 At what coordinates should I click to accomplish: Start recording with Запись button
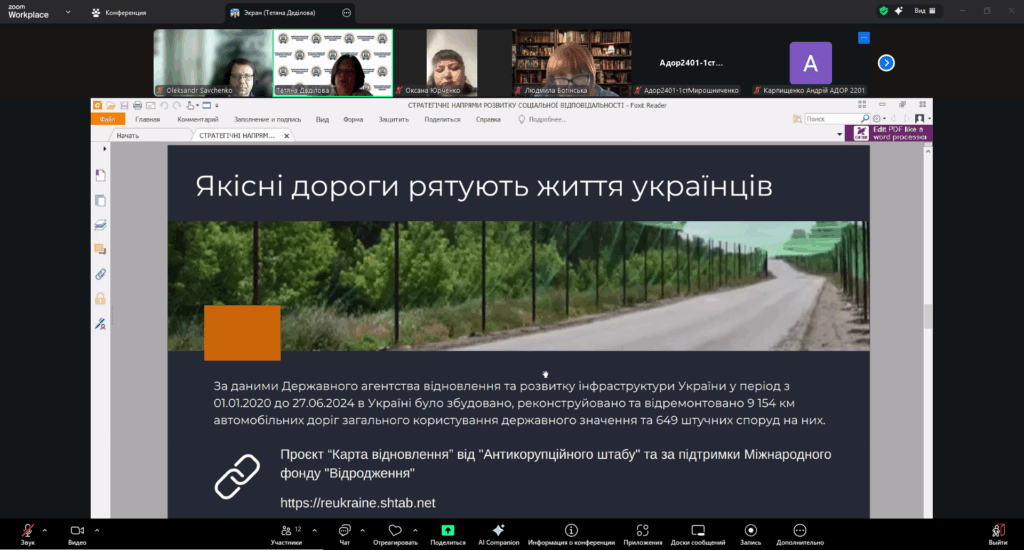click(x=750, y=531)
